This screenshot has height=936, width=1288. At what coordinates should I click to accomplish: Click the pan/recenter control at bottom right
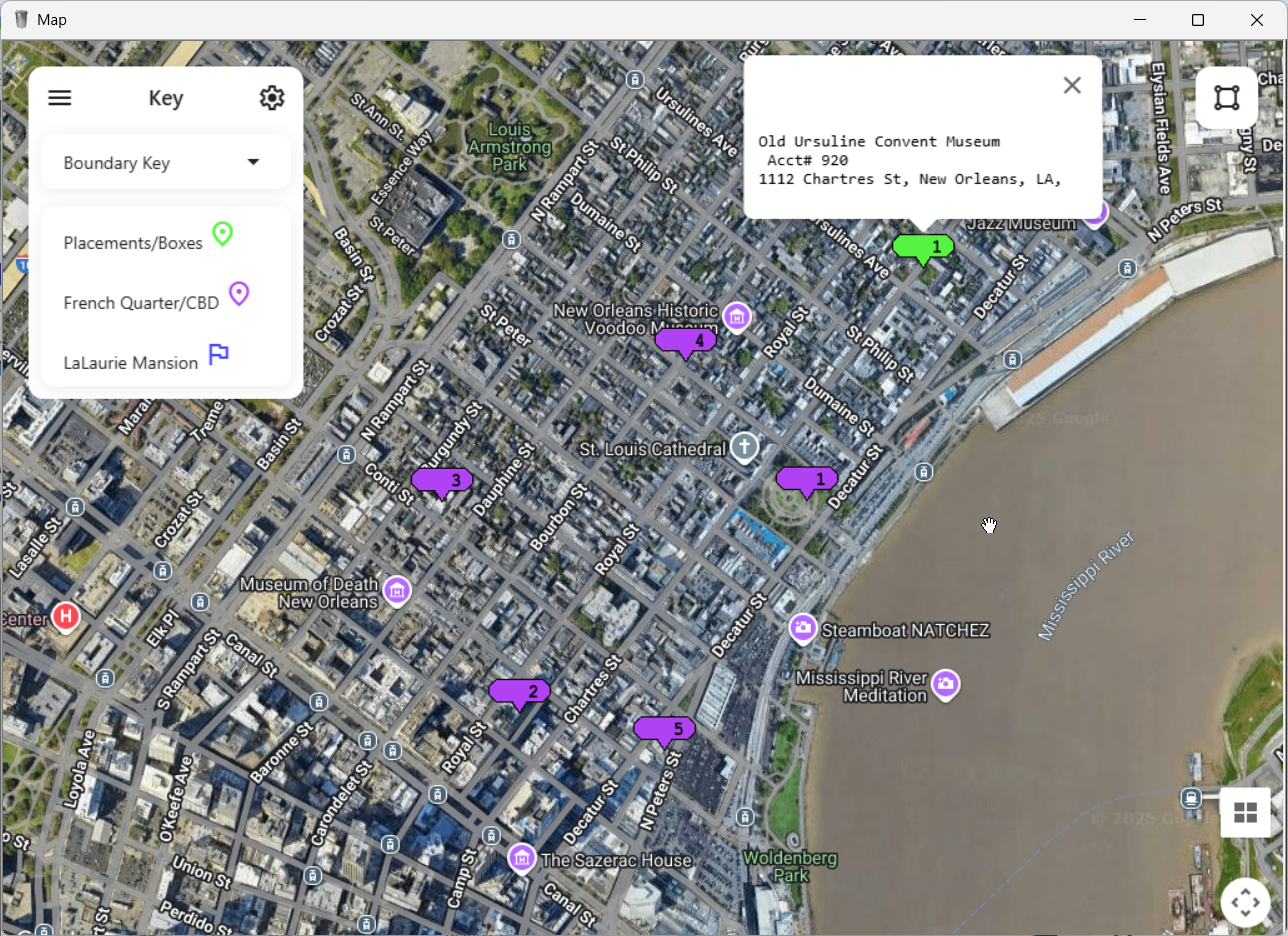(1245, 901)
